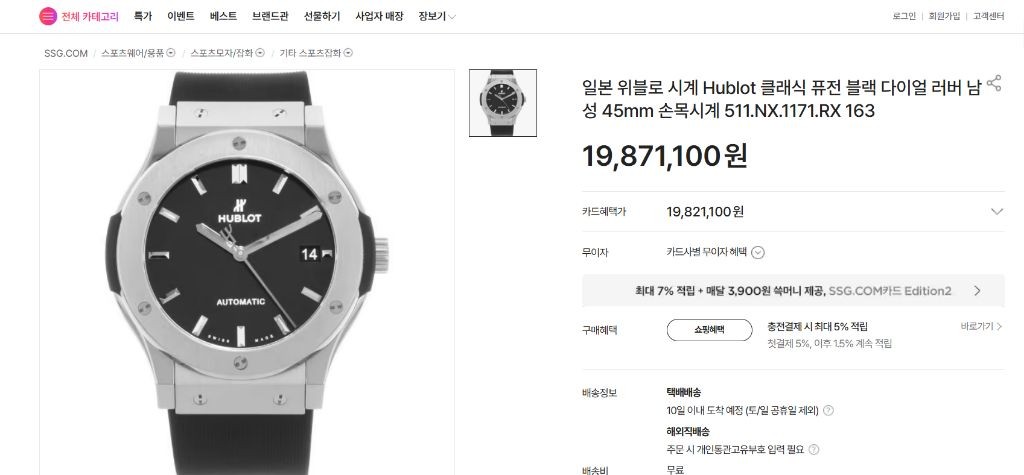Open the 전체 카테고리 hamburger menu icon

click(48, 16)
